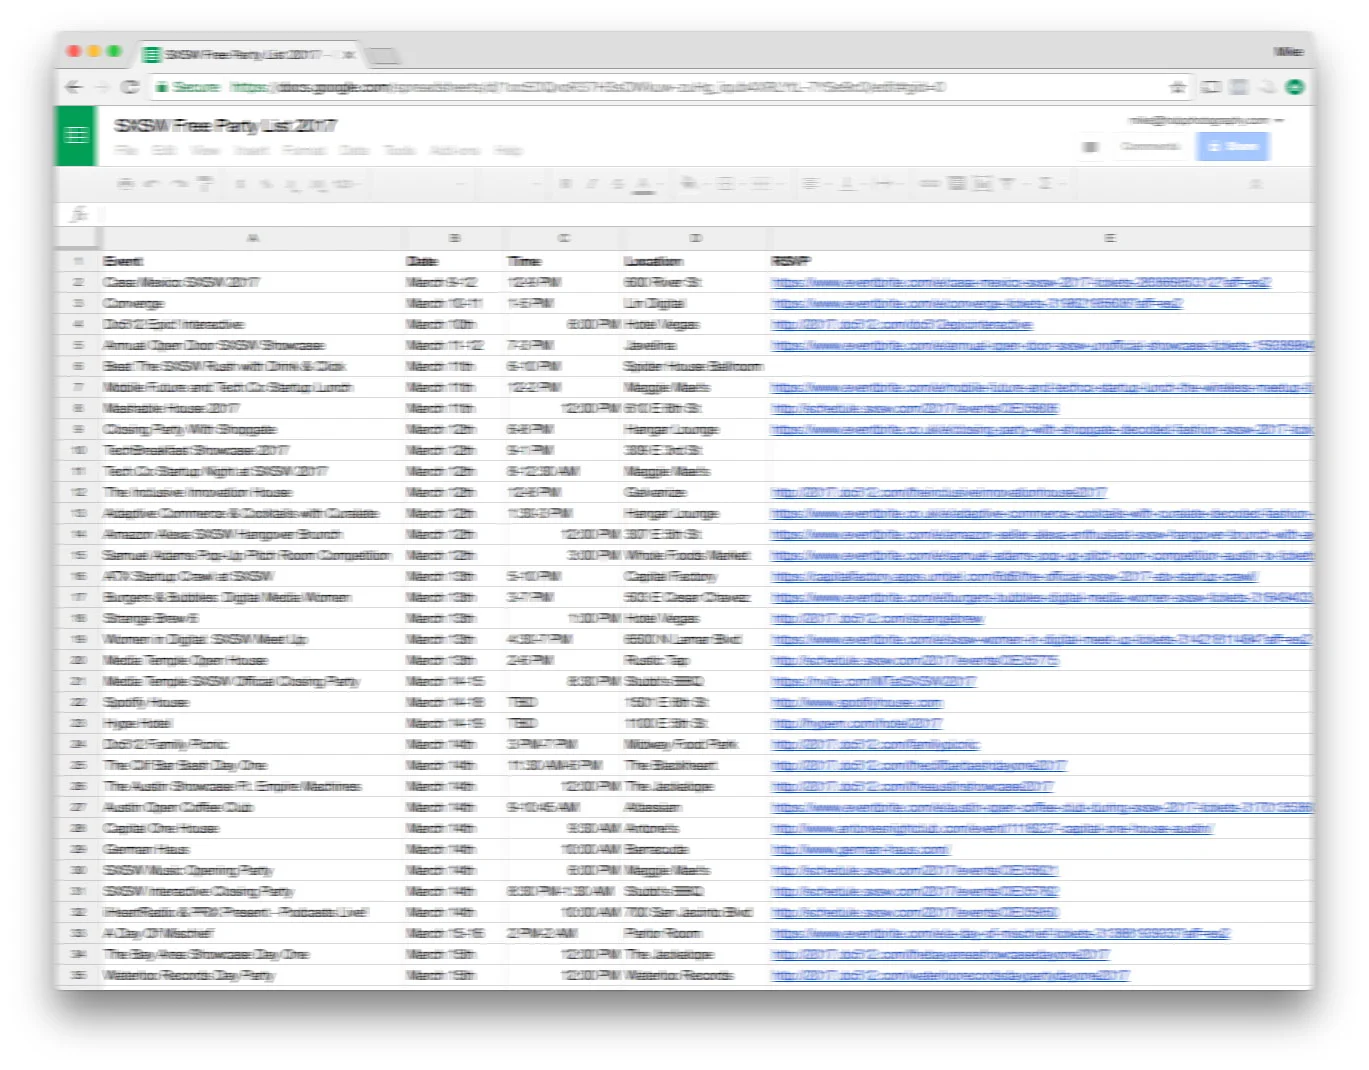Click the Insert link toolbar icon

(x=930, y=184)
